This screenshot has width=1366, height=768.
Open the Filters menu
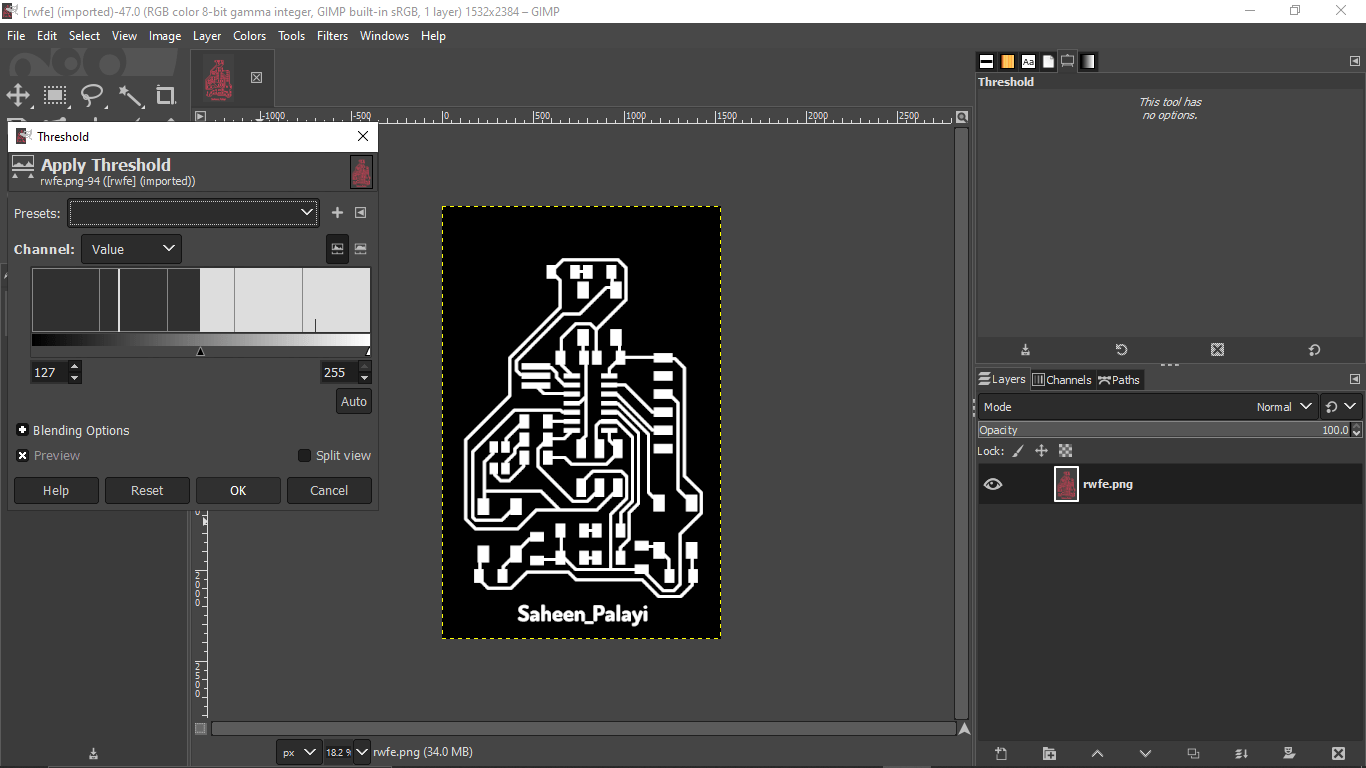coord(333,35)
